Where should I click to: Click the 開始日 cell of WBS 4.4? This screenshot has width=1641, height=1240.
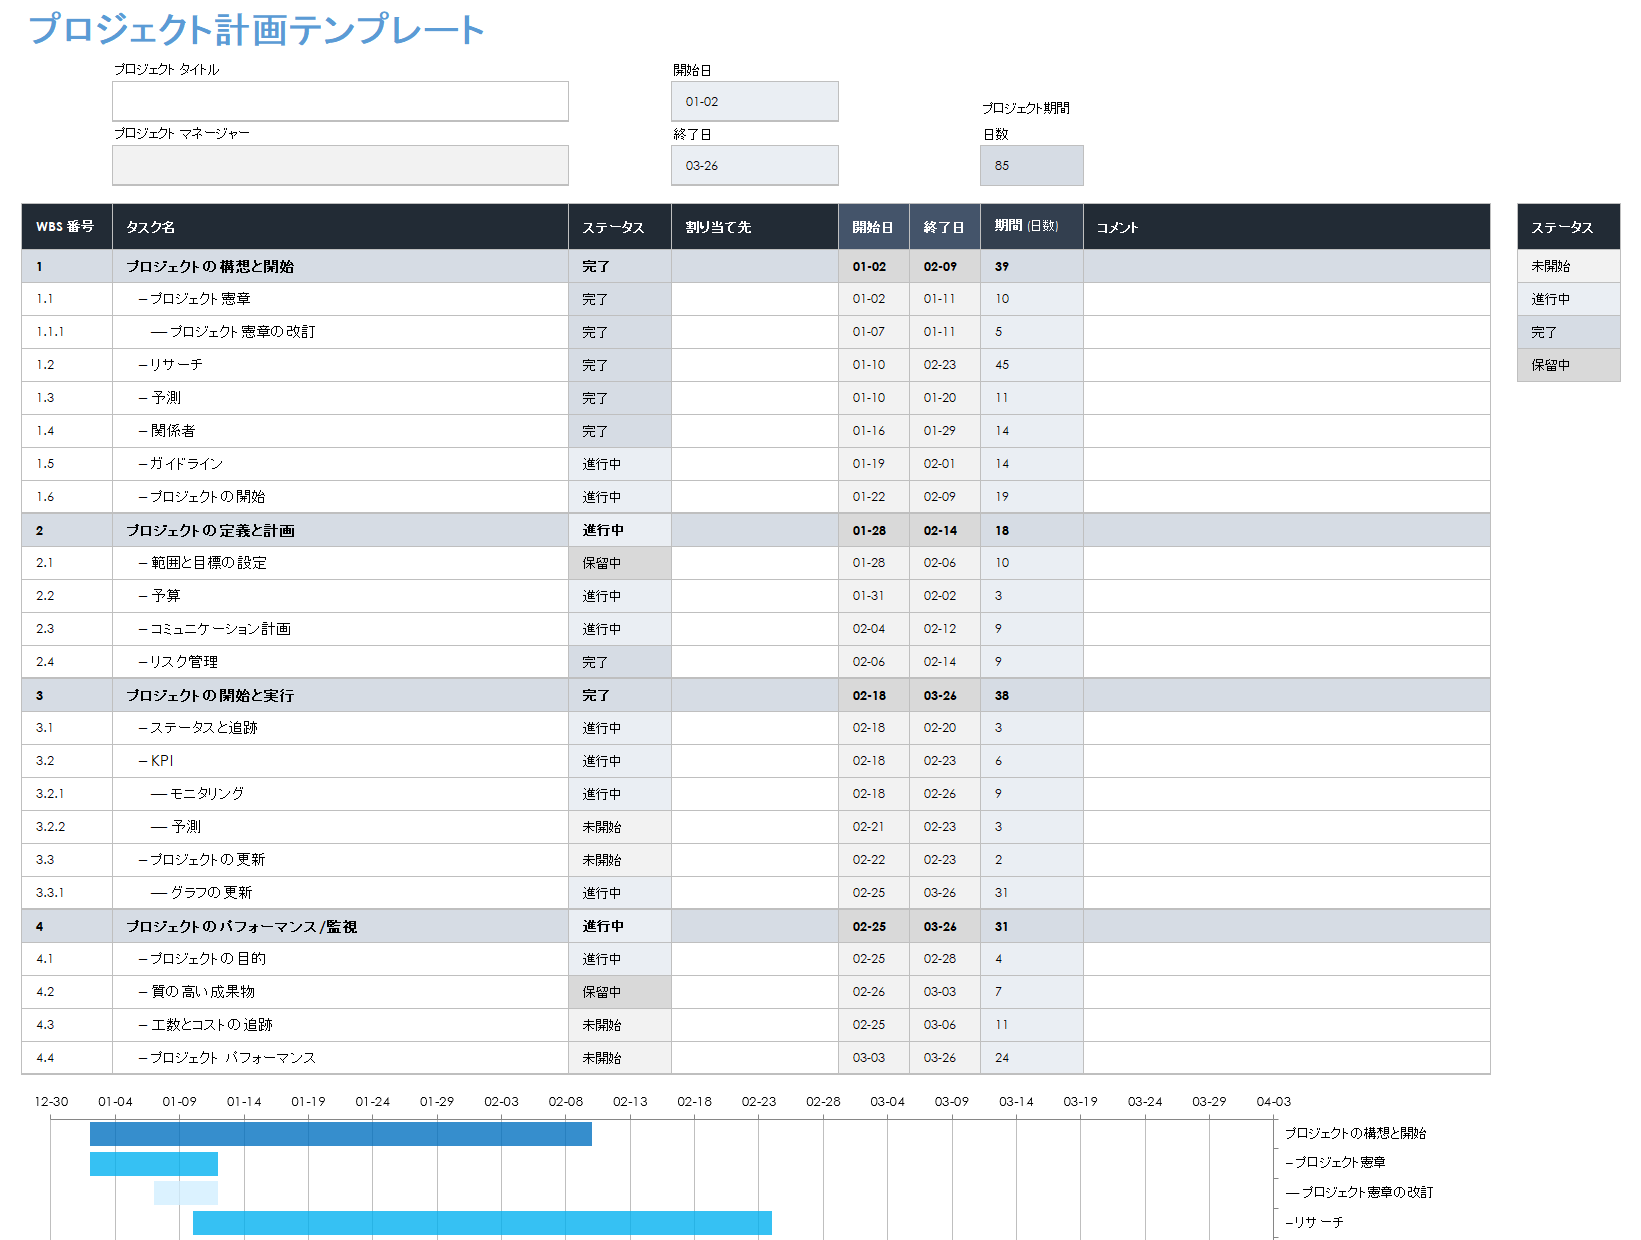coord(873,1058)
